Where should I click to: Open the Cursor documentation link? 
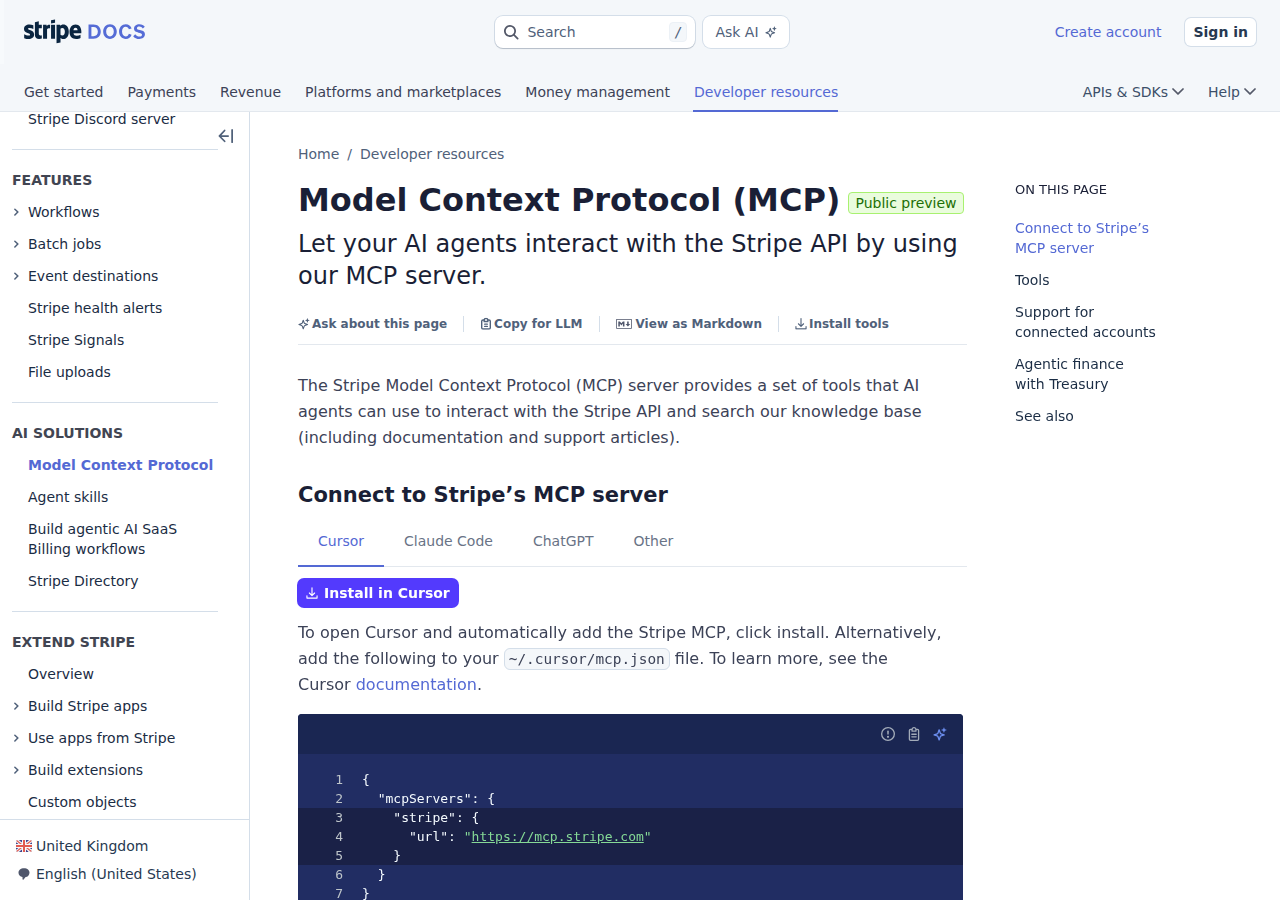[x=416, y=684]
